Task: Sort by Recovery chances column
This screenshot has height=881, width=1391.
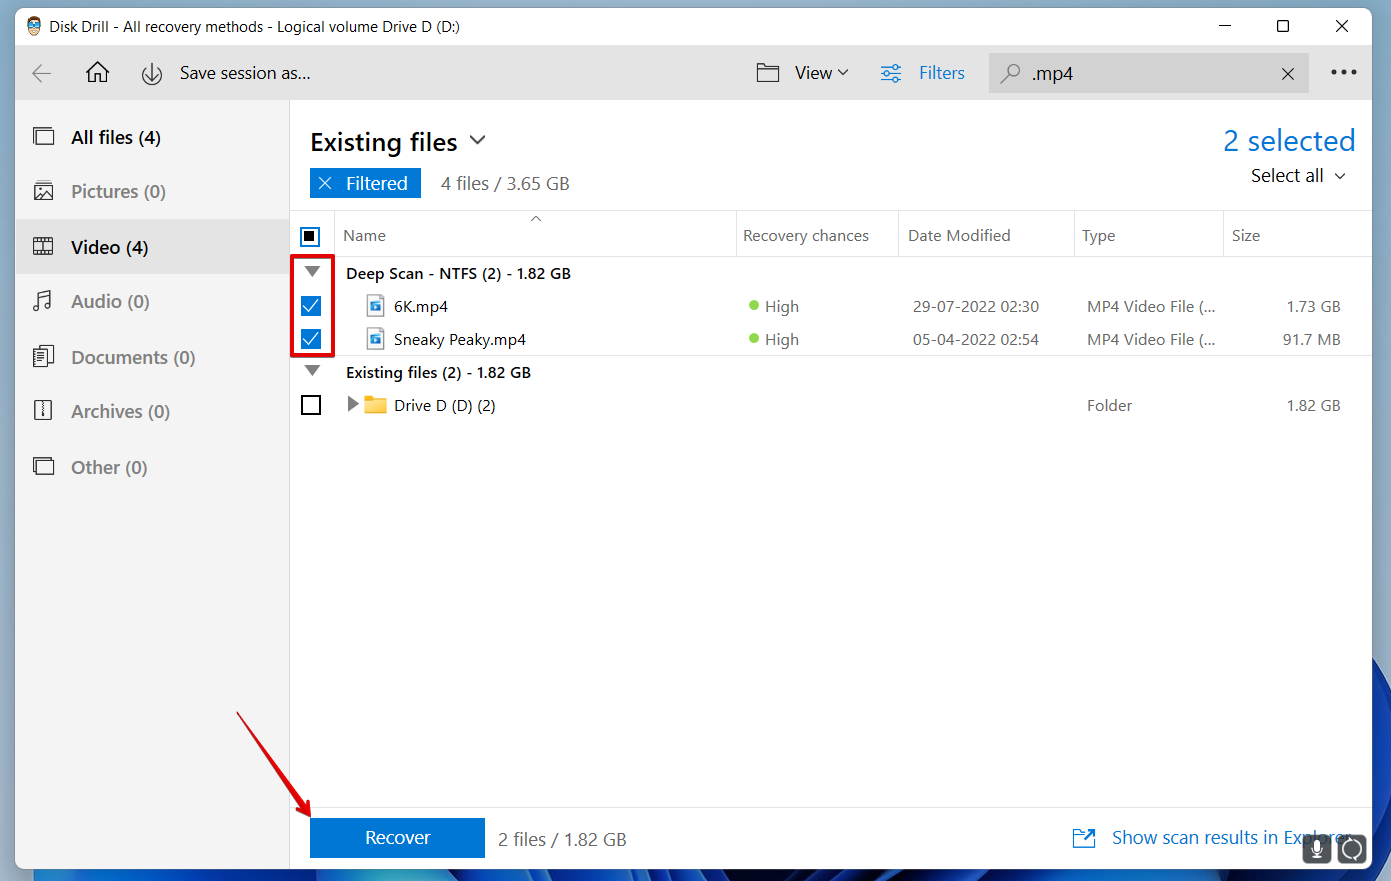Action: 817,236
